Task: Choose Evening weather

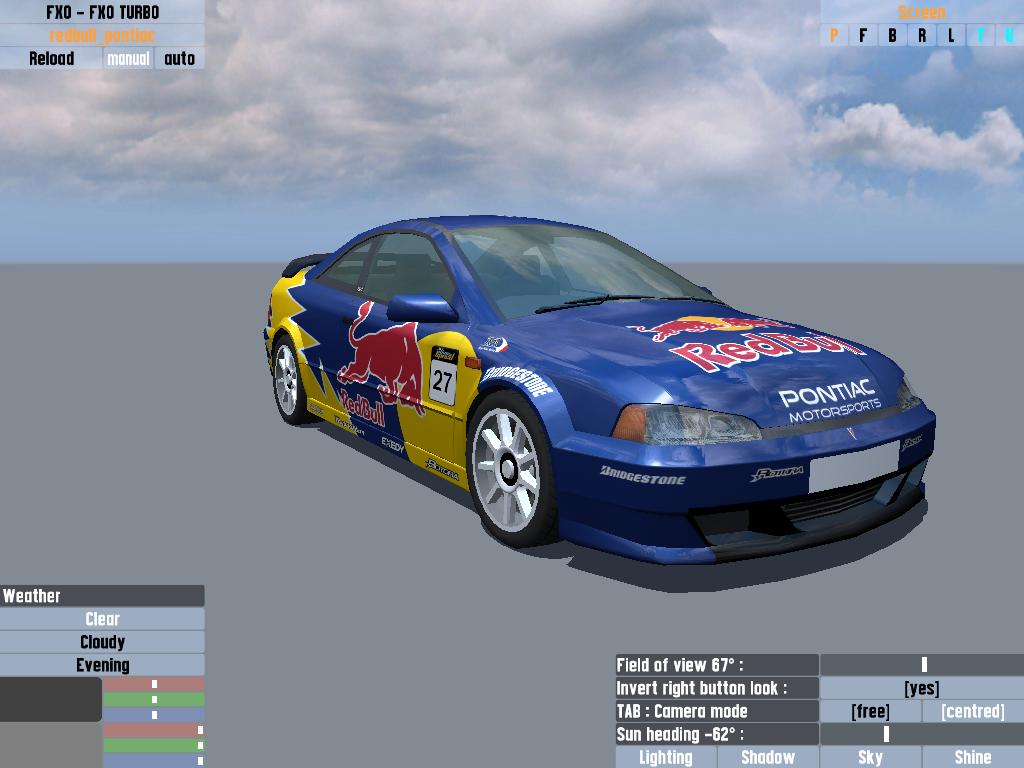Action: click(102, 665)
